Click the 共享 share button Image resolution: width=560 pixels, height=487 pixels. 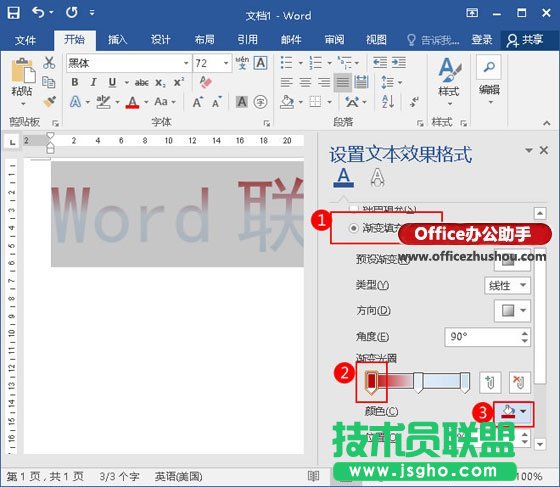coord(525,40)
